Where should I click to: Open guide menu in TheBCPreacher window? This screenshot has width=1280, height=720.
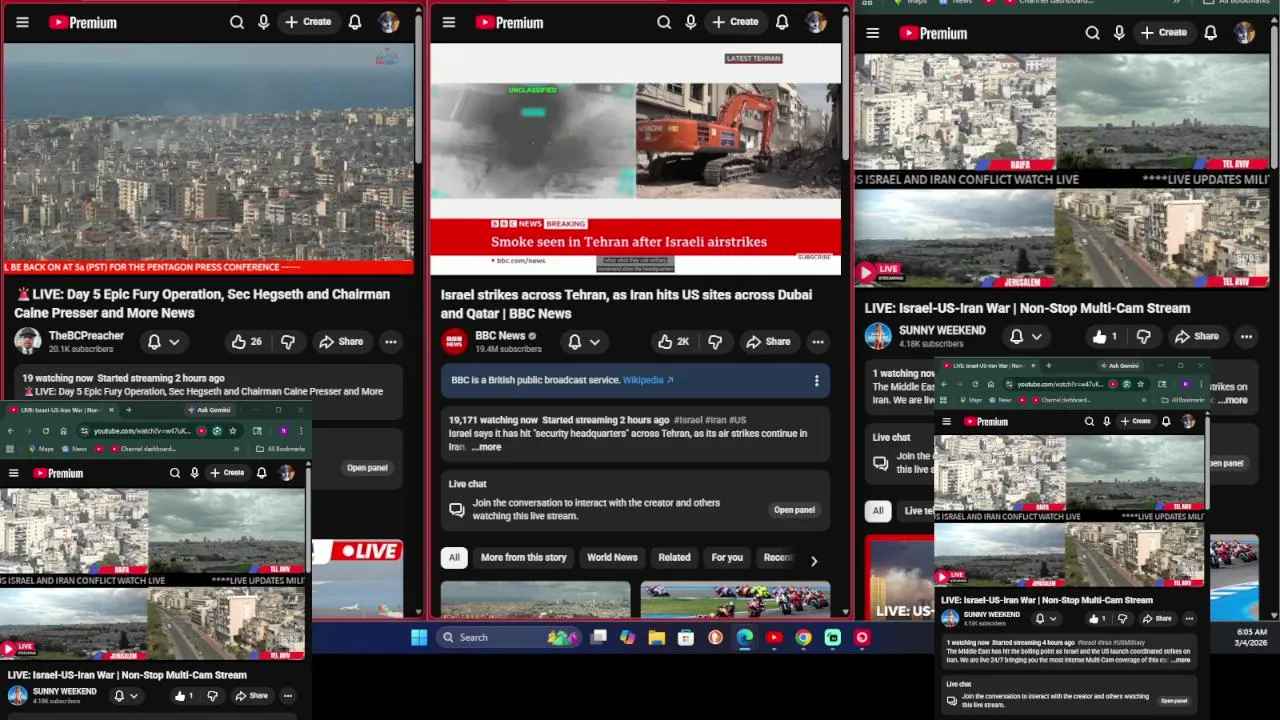22,22
